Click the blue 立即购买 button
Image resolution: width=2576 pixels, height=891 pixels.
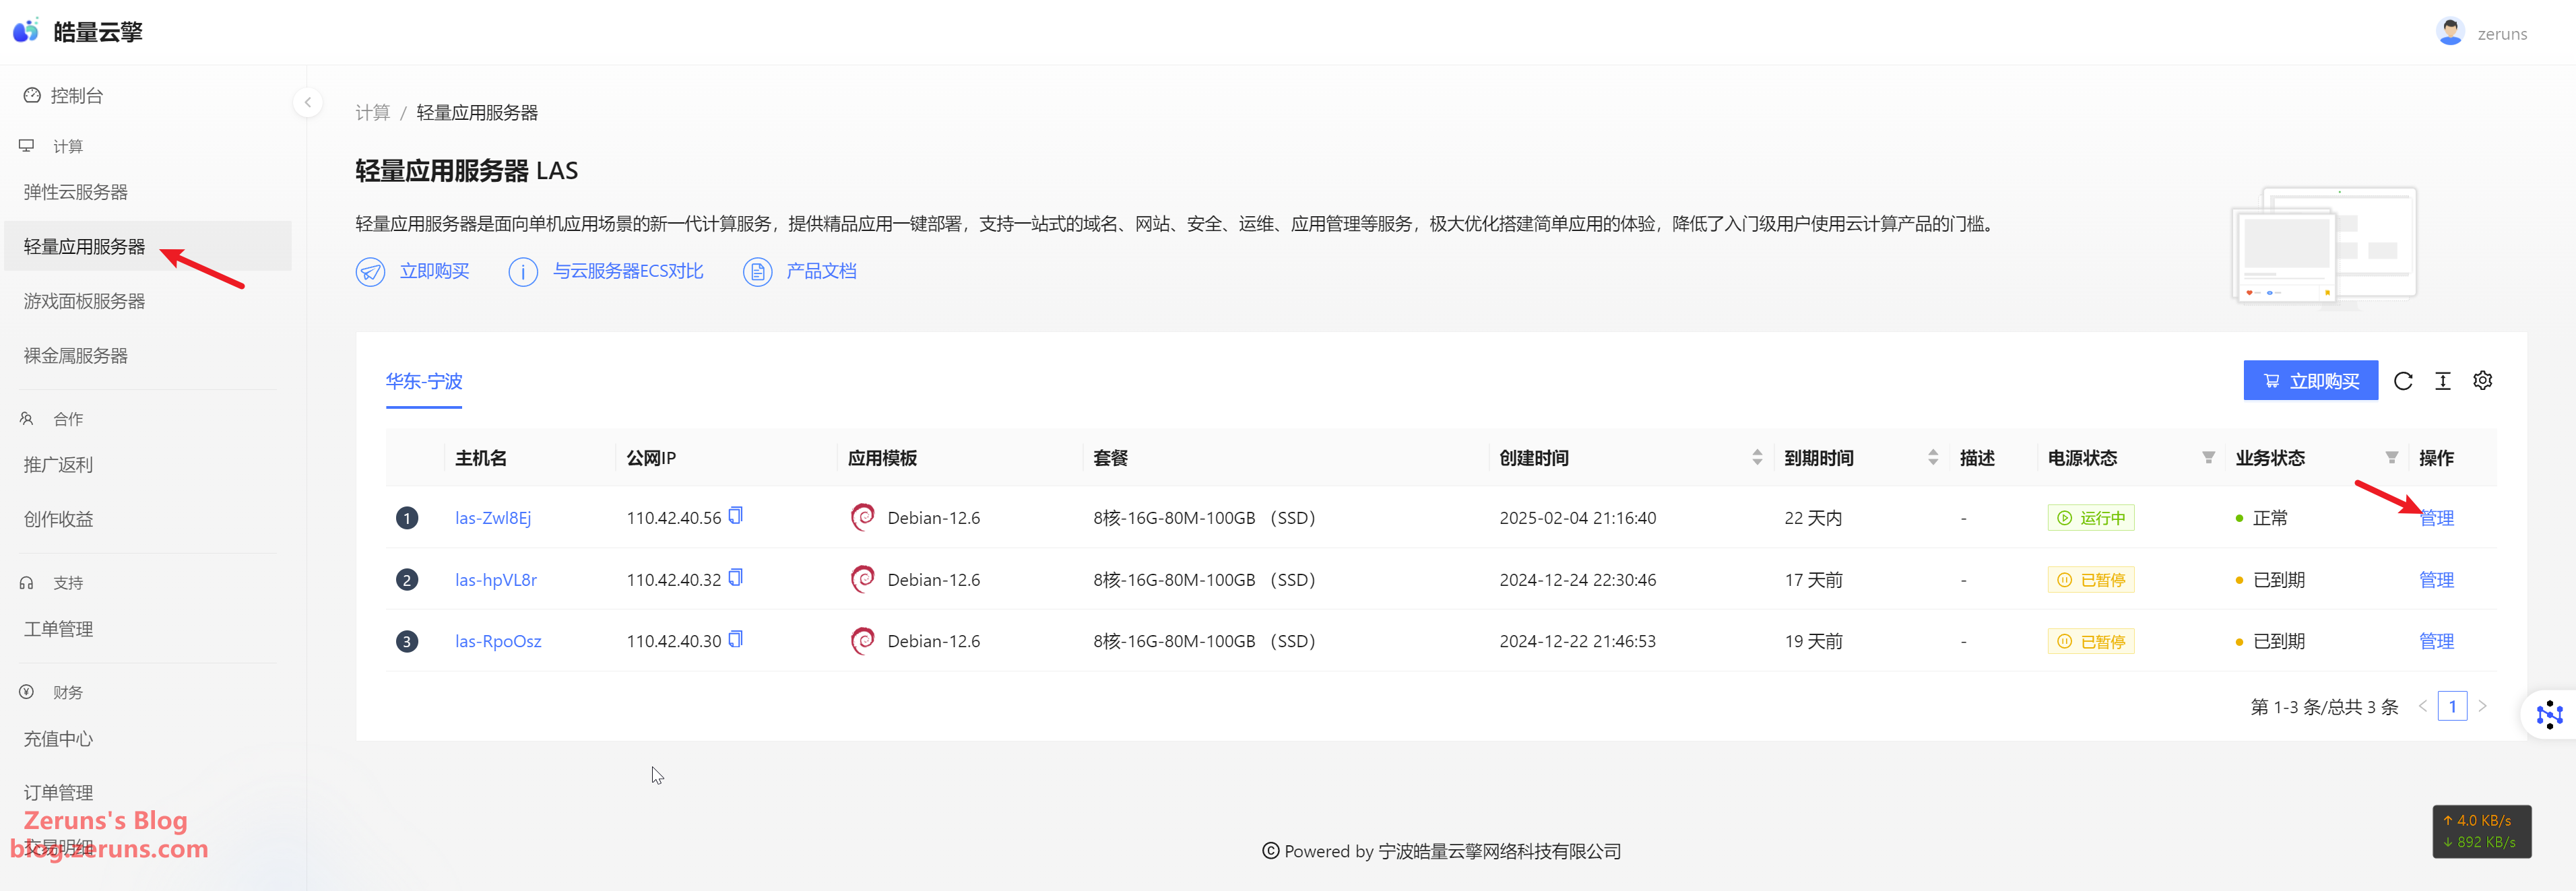2310,381
